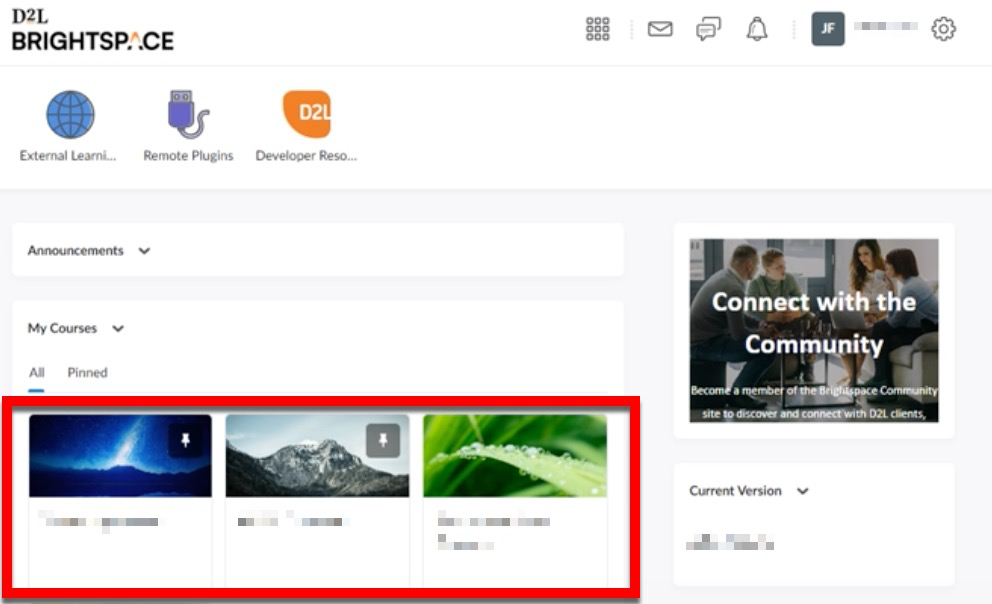Open the message alerts envelope icon
Image resolution: width=992 pixels, height=604 pixels.
click(x=660, y=29)
